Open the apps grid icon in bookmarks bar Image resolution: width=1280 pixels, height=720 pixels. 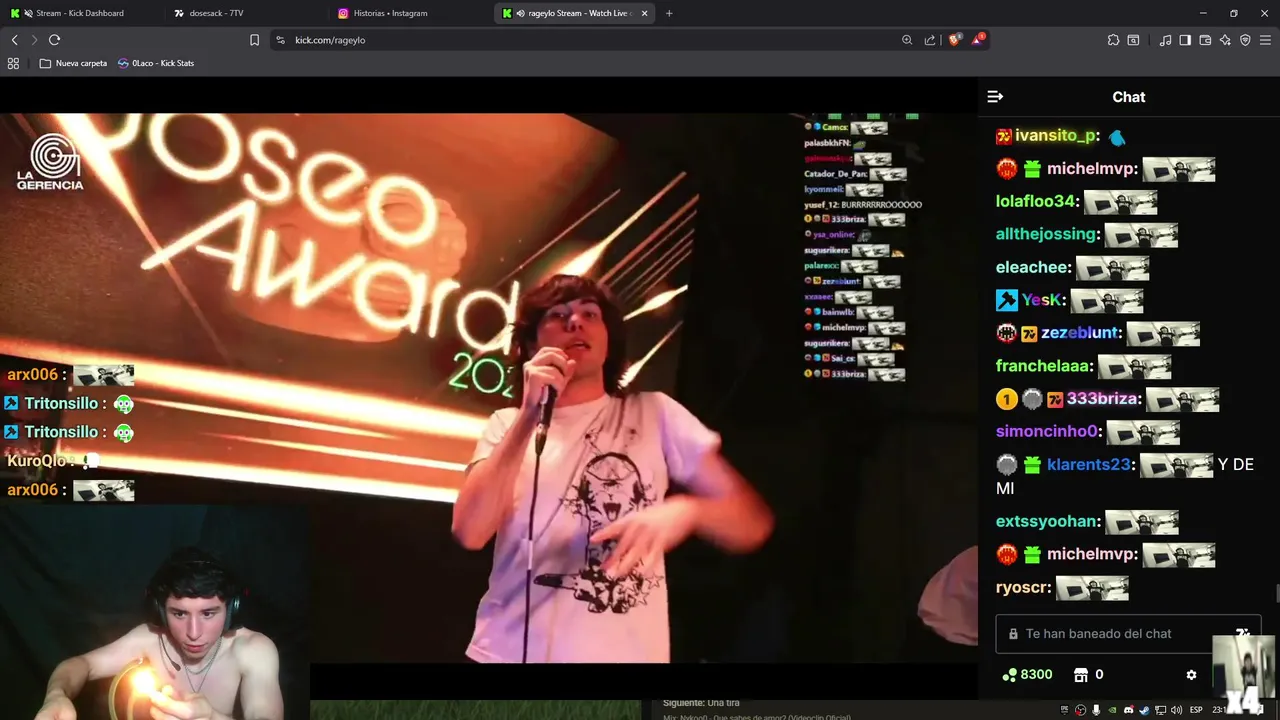(13, 63)
